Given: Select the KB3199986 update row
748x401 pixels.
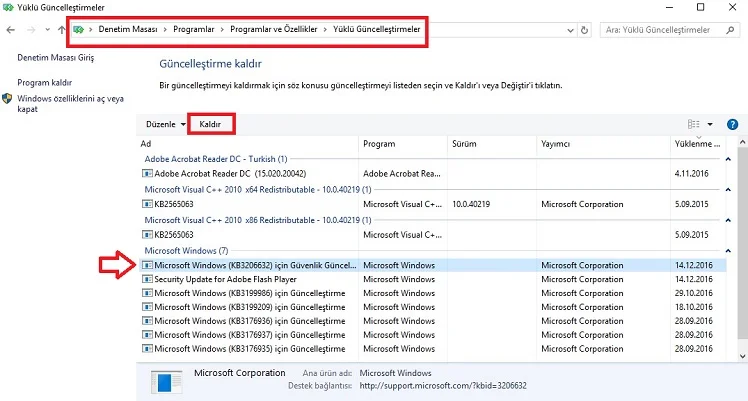Looking at the screenshot, I should (x=432, y=293).
